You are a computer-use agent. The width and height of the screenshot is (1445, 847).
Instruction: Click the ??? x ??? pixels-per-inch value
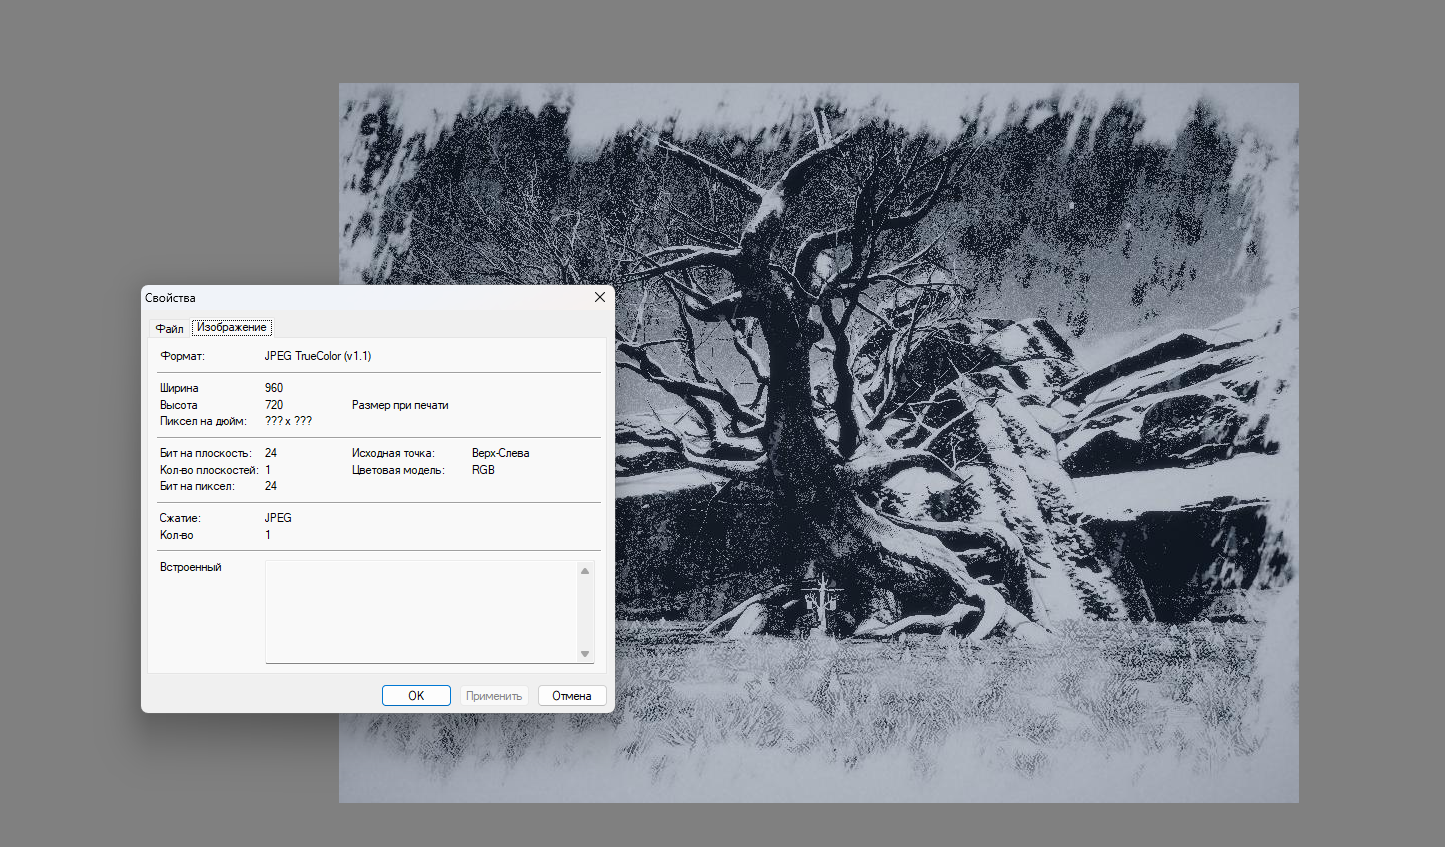click(288, 421)
